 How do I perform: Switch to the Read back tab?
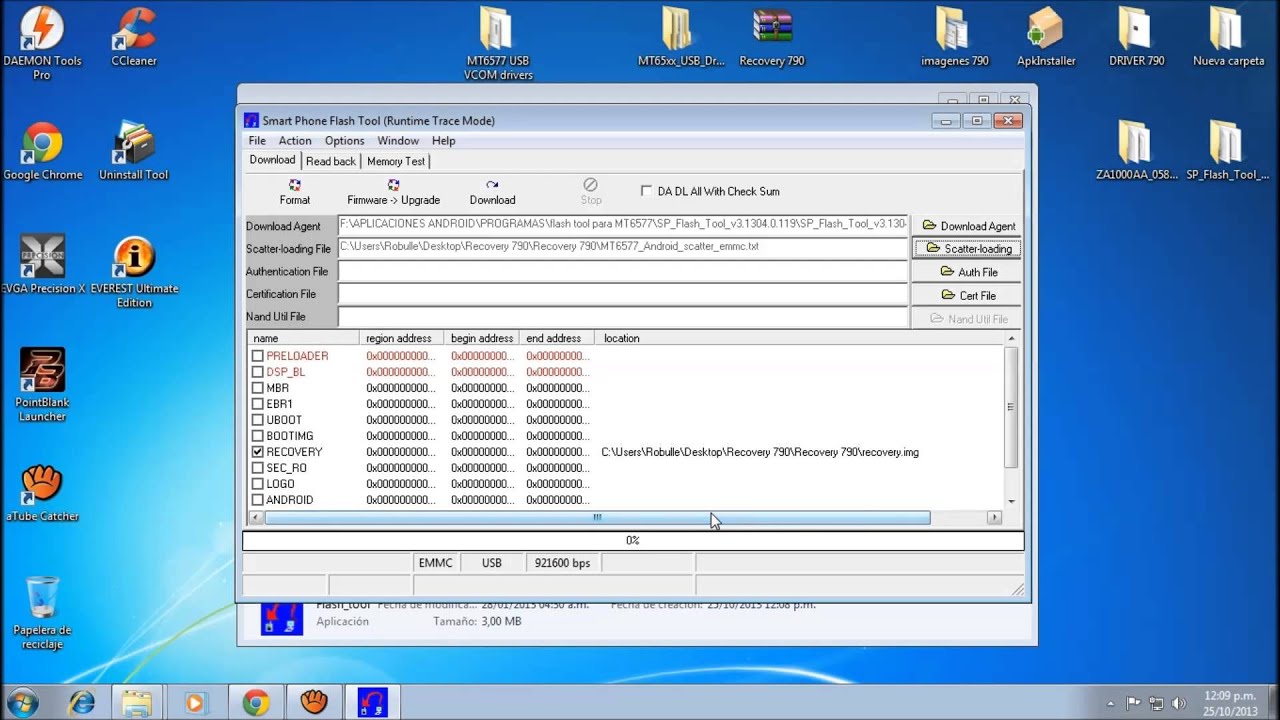(331, 161)
